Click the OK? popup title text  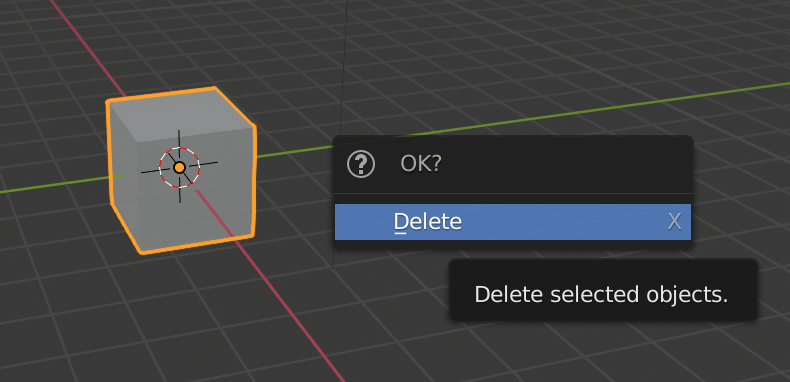click(x=421, y=164)
